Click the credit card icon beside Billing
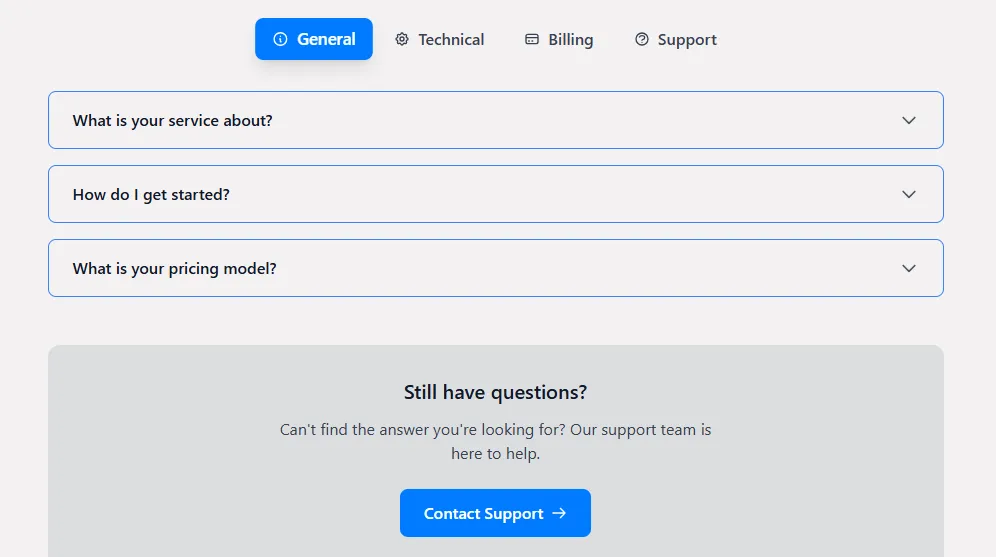Image resolution: width=996 pixels, height=557 pixels. tap(532, 39)
